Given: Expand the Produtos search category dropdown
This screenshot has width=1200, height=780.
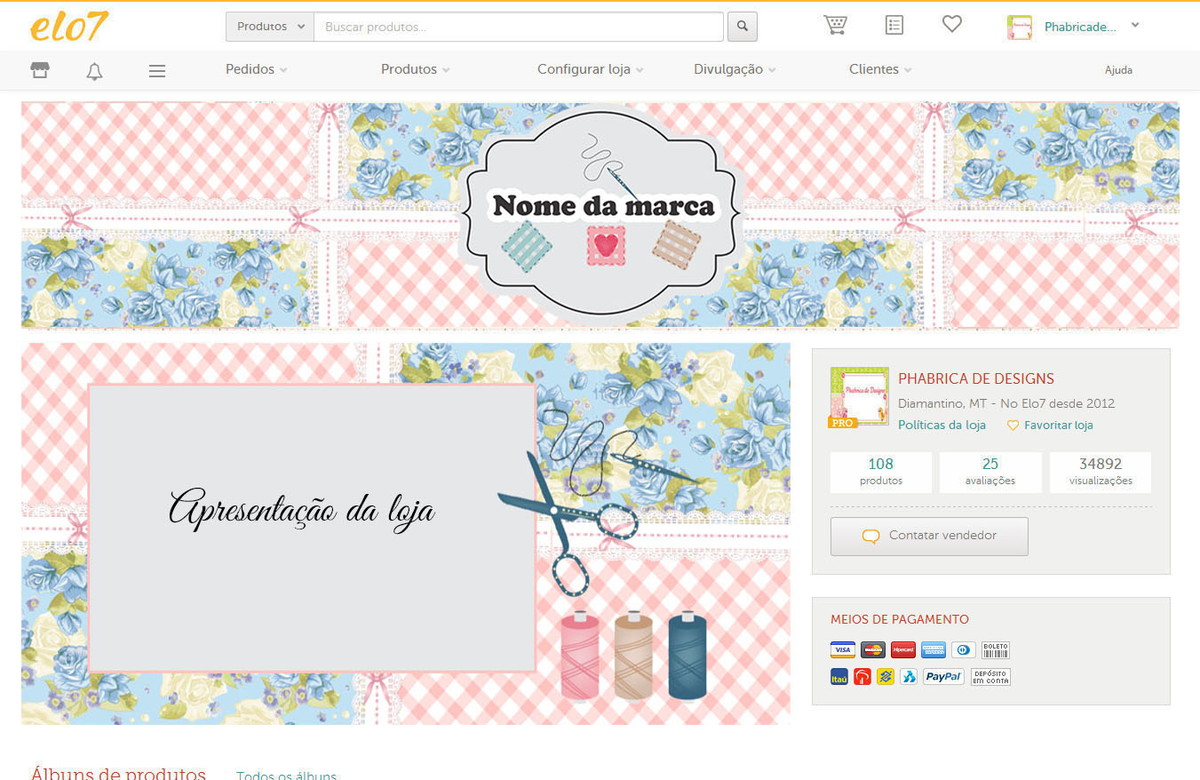Looking at the screenshot, I should pyautogui.click(x=270, y=27).
